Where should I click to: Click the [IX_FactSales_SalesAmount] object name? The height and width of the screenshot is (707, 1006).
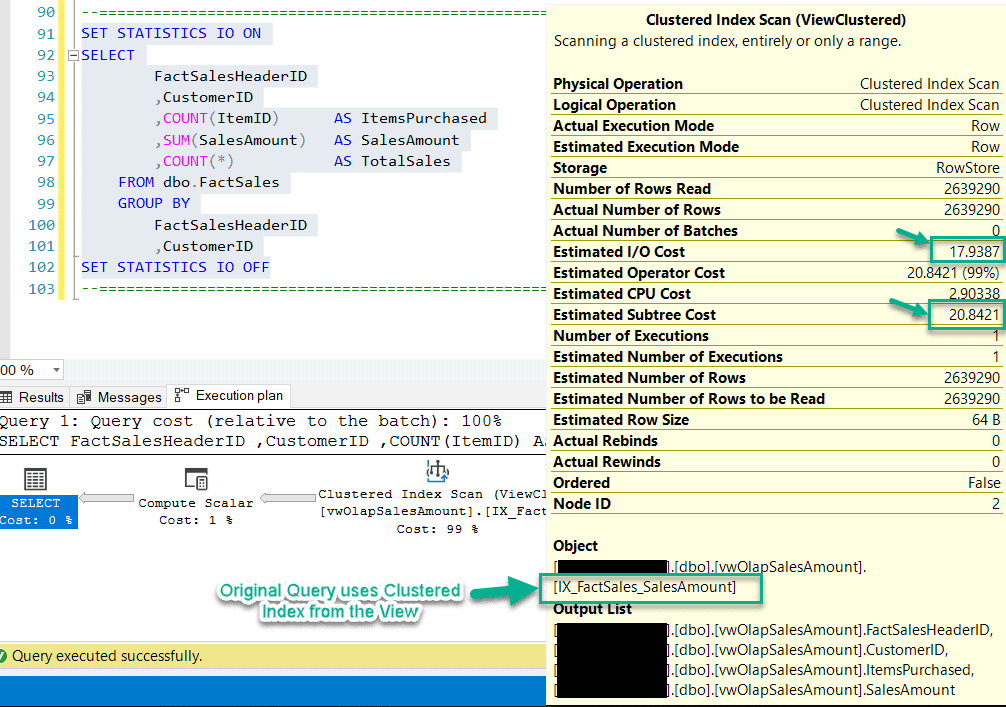coord(645,586)
